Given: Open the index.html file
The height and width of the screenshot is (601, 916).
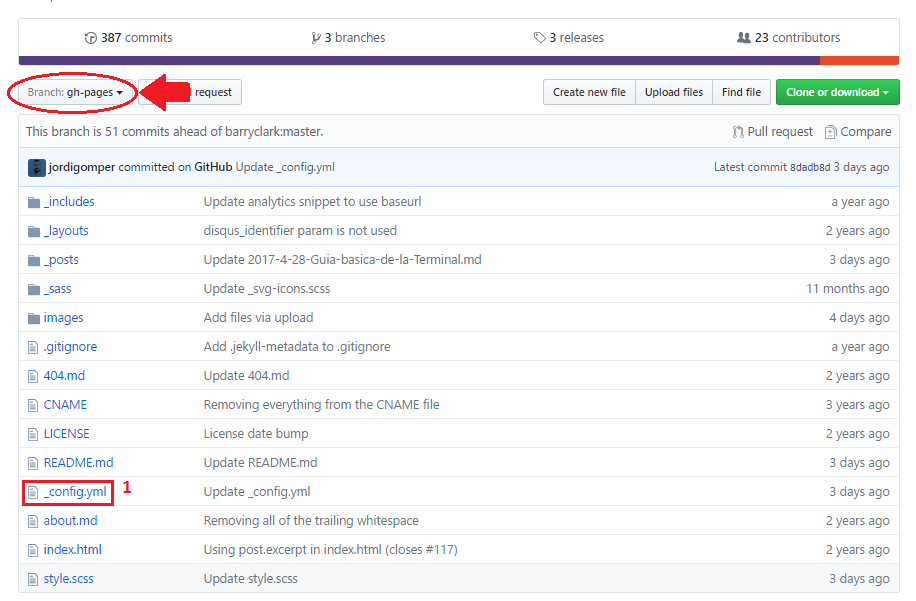Looking at the screenshot, I should point(72,550).
